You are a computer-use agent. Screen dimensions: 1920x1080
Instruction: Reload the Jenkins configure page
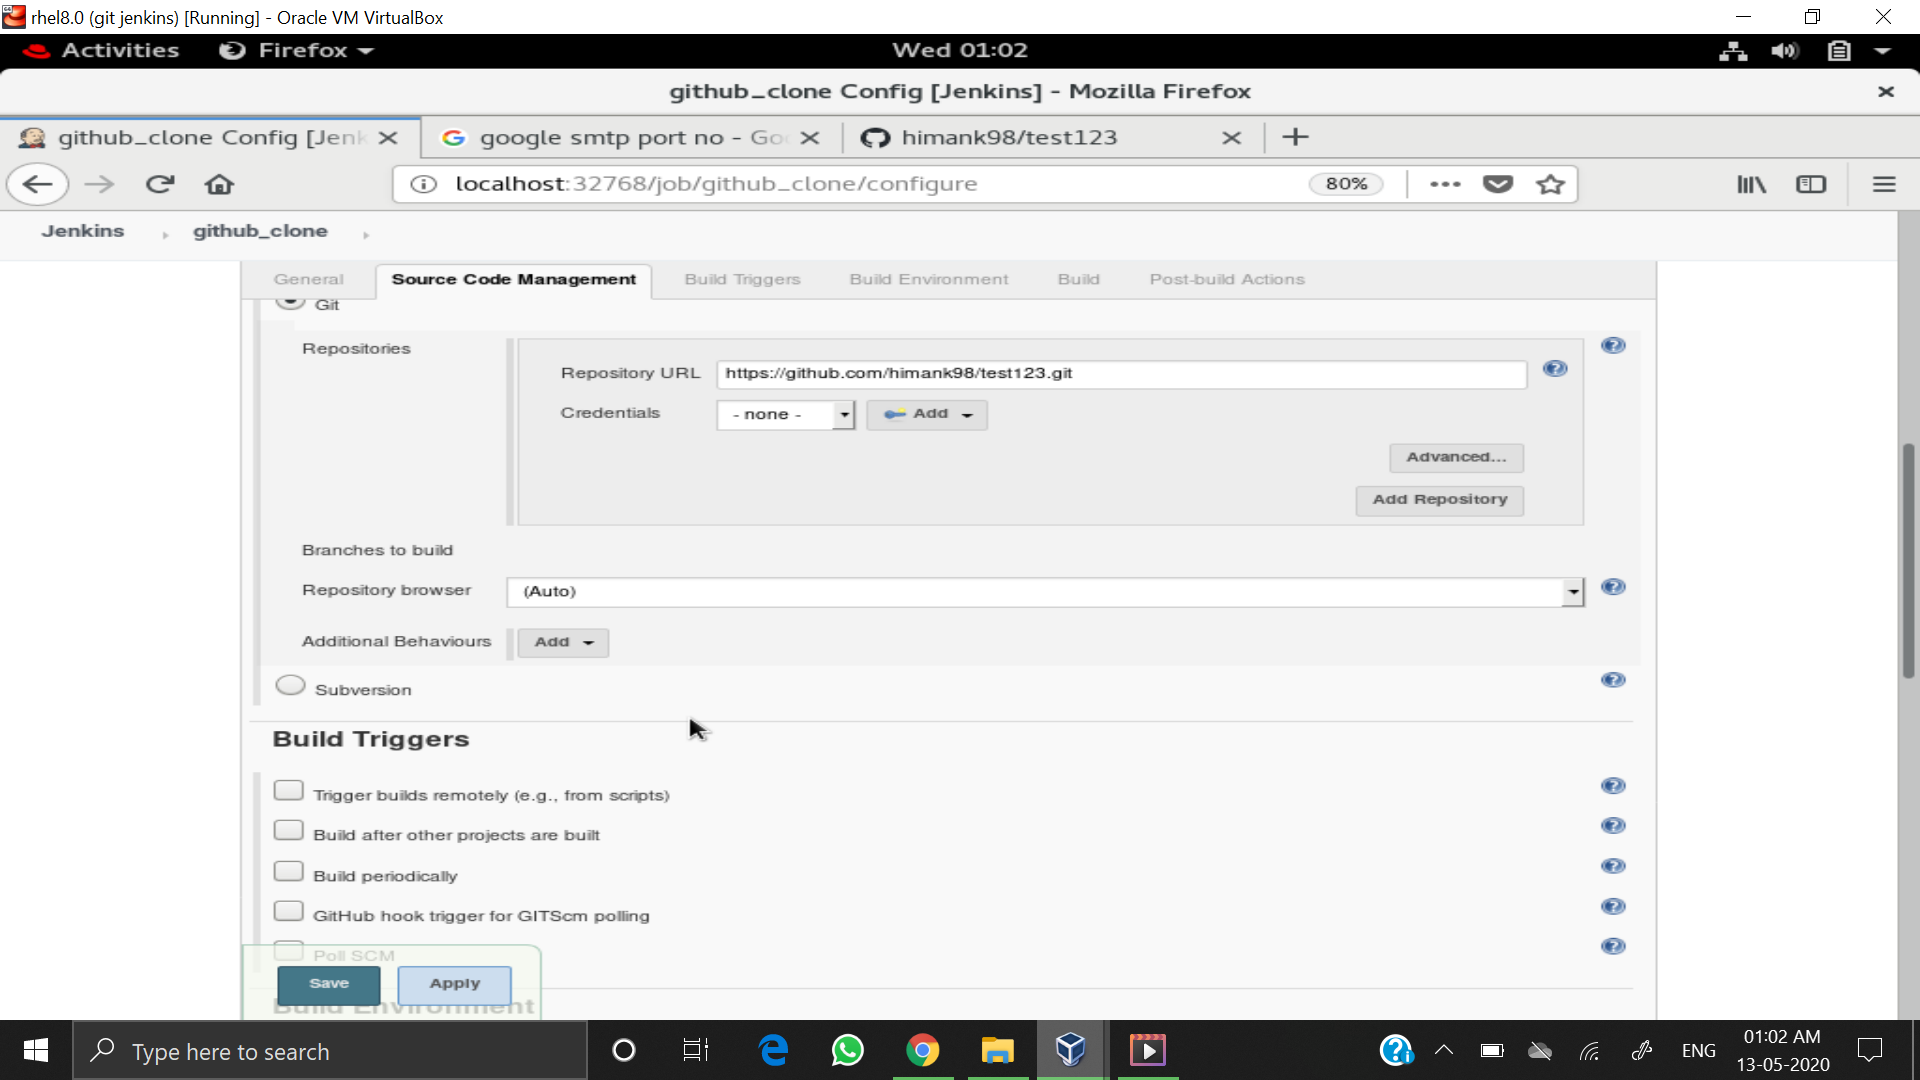159,183
